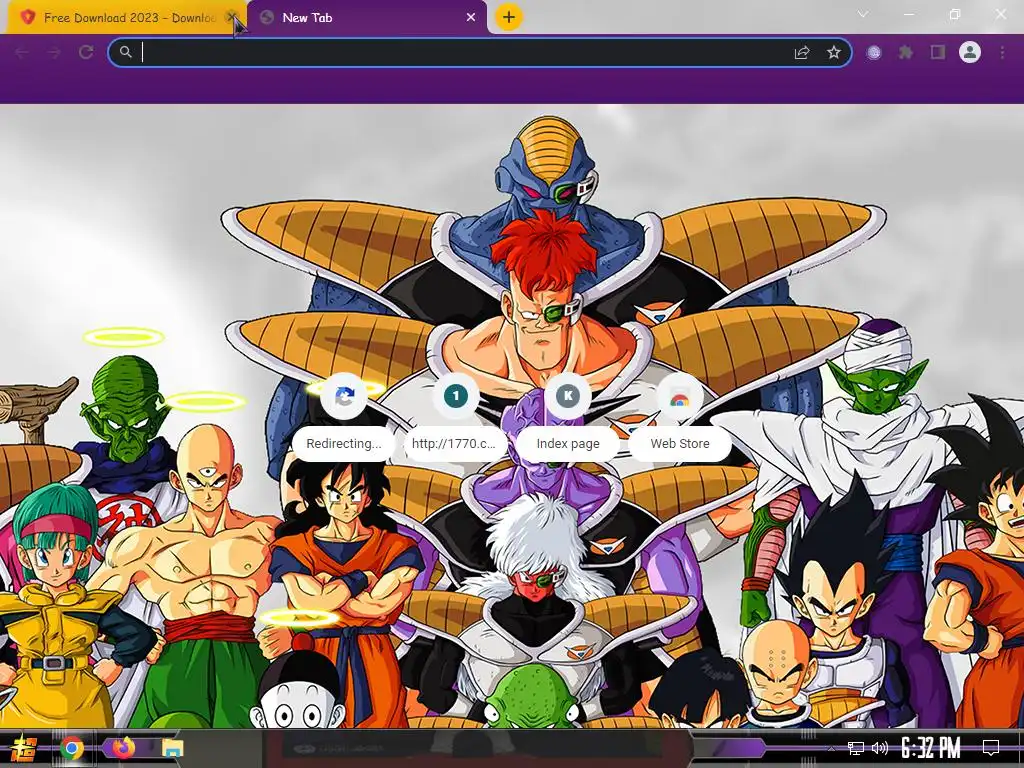Bookmark this tab with star icon
The height and width of the screenshot is (768, 1024).
[833, 52]
